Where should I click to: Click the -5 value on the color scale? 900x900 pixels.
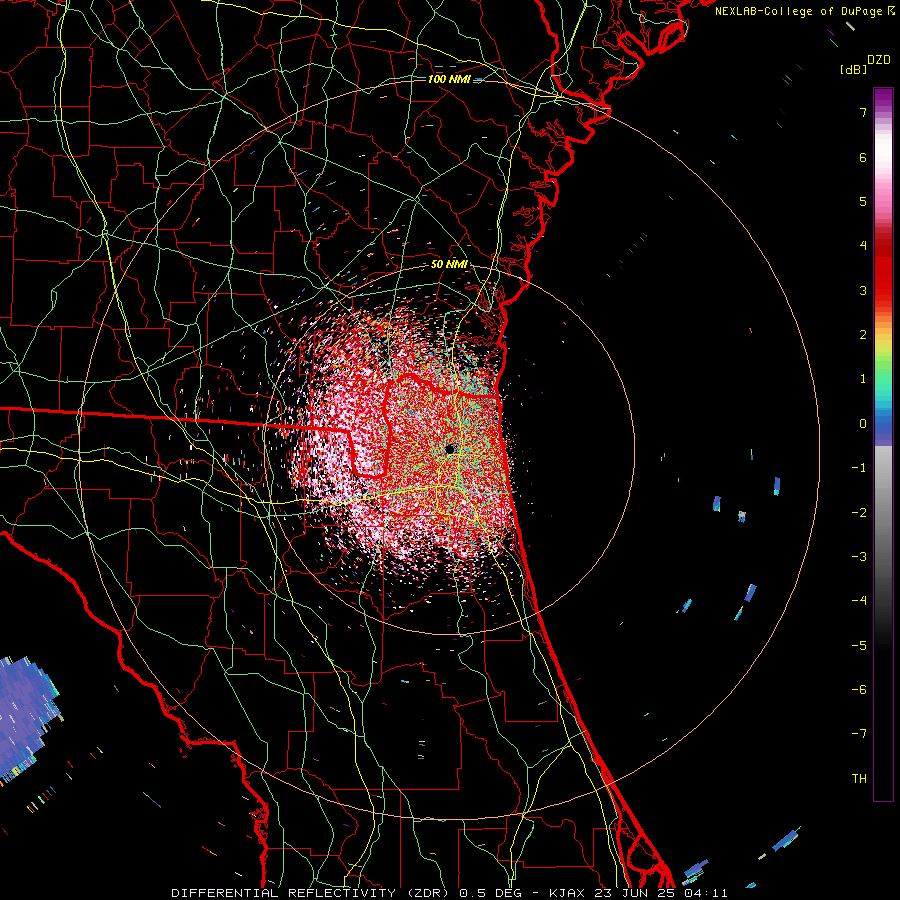pos(859,646)
